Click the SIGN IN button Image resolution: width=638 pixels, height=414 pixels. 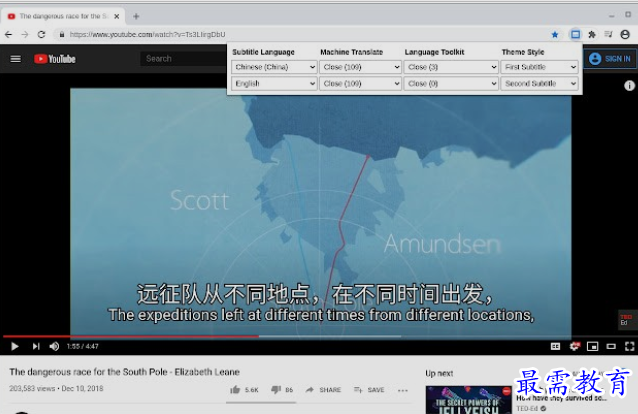610,59
